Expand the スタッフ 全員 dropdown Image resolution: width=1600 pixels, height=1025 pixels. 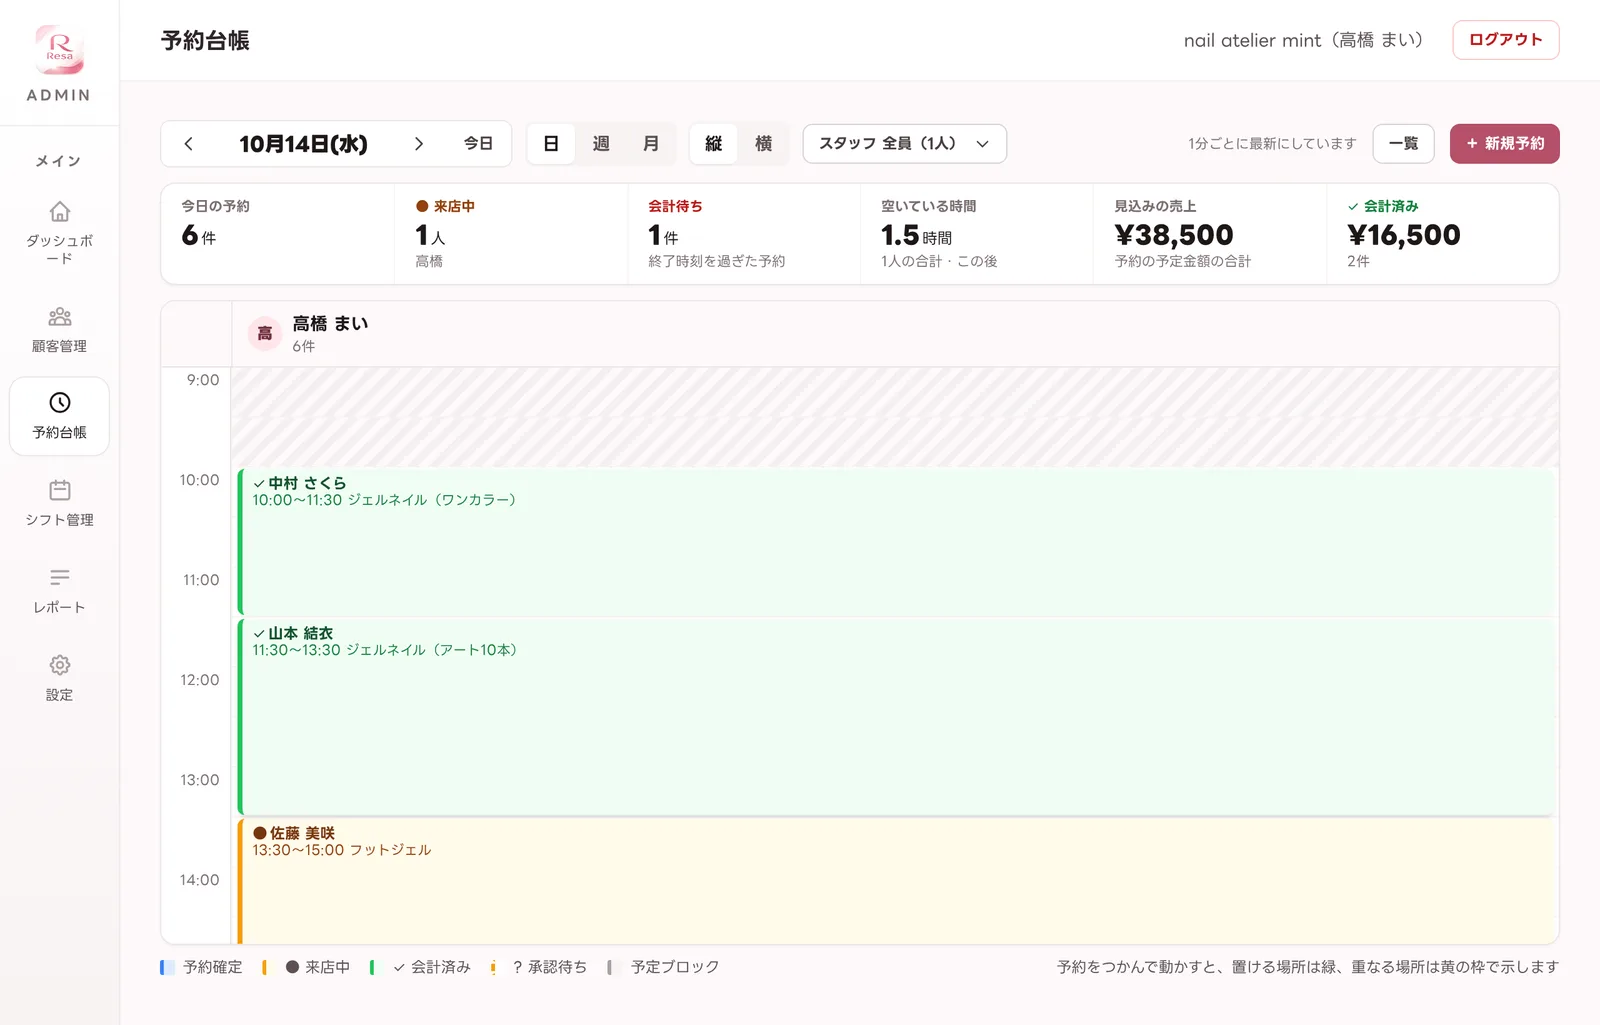(x=905, y=144)
